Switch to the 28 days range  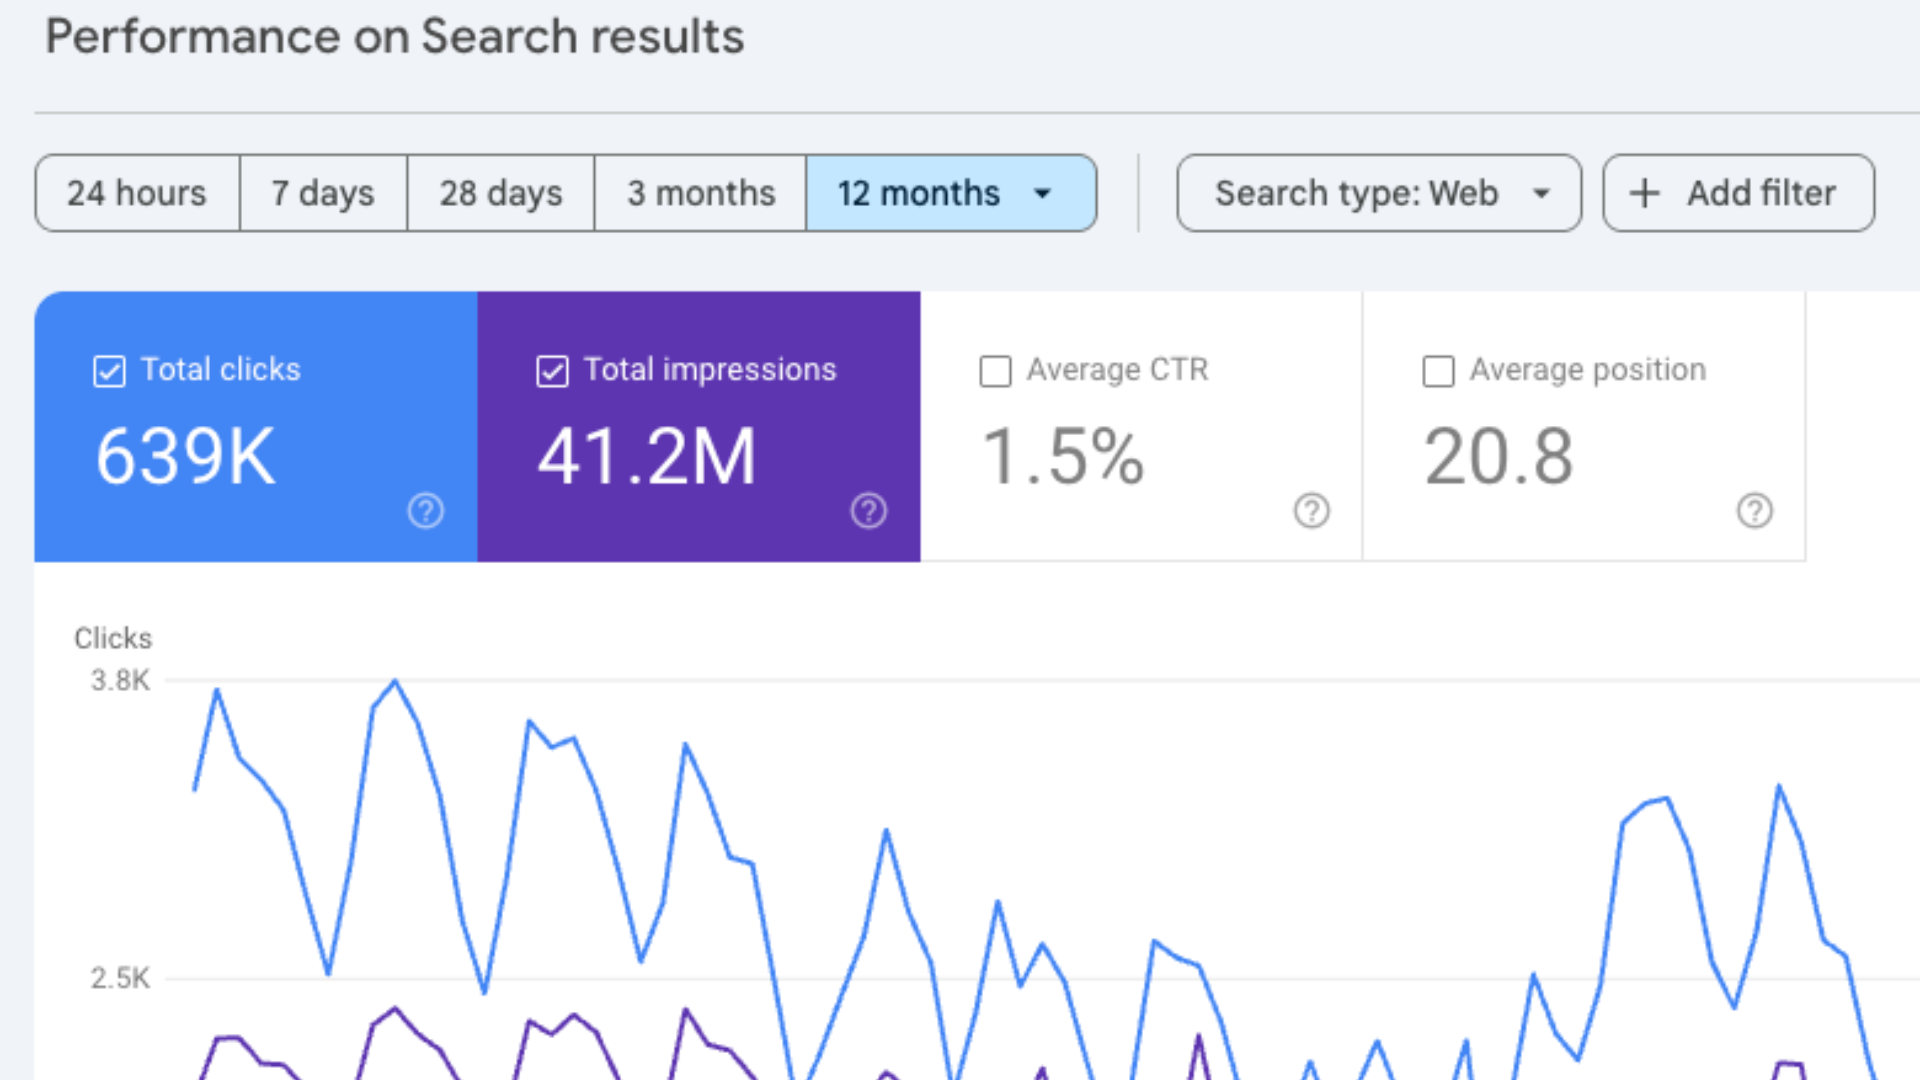500,193
